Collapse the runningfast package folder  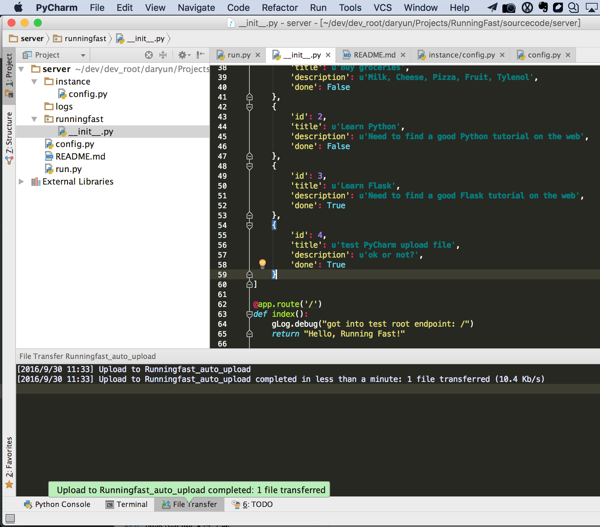click(34, 119)
